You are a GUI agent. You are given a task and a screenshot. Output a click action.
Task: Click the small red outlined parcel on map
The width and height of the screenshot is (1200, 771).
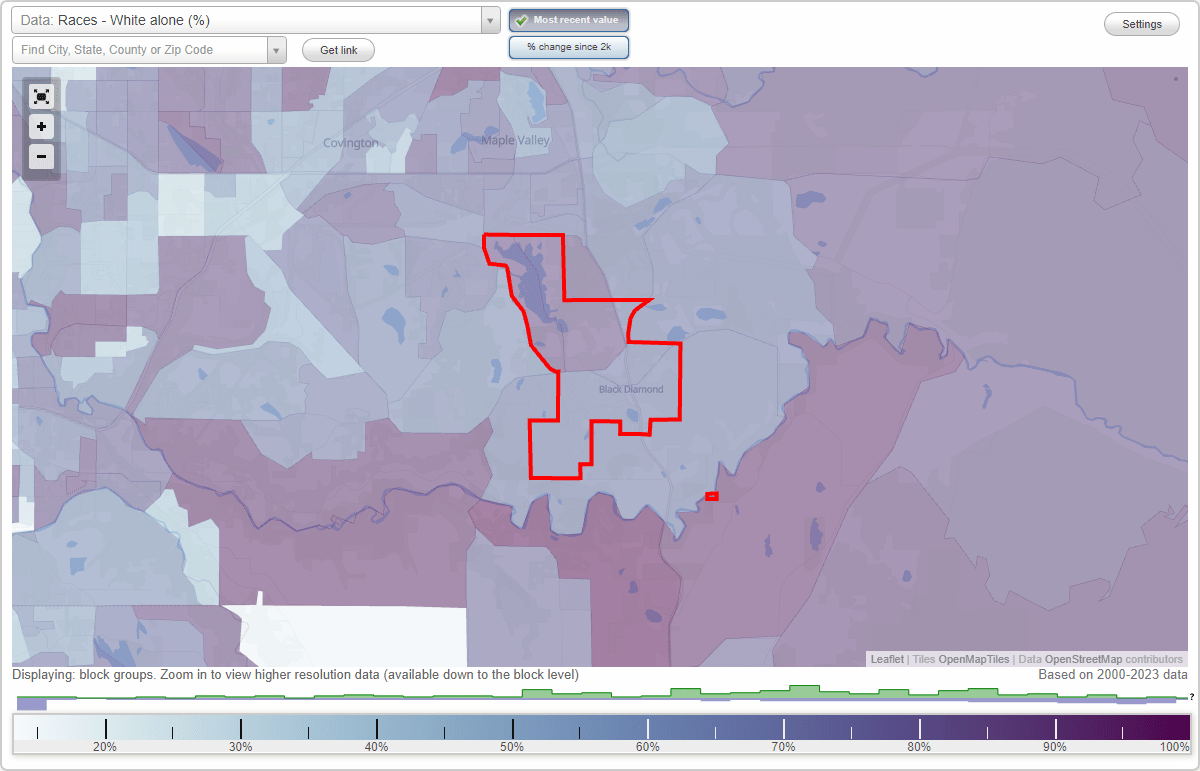pyautogui.click(x=711, y=496)
